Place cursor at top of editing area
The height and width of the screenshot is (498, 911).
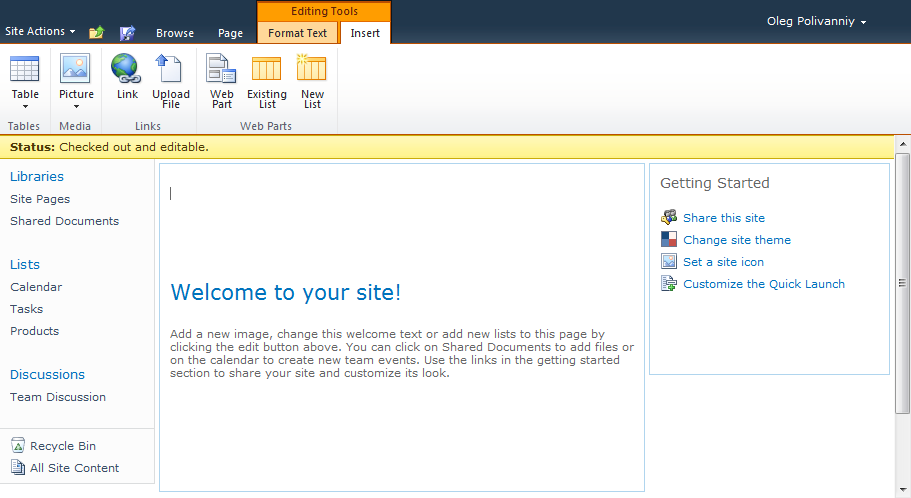point(170,194)
